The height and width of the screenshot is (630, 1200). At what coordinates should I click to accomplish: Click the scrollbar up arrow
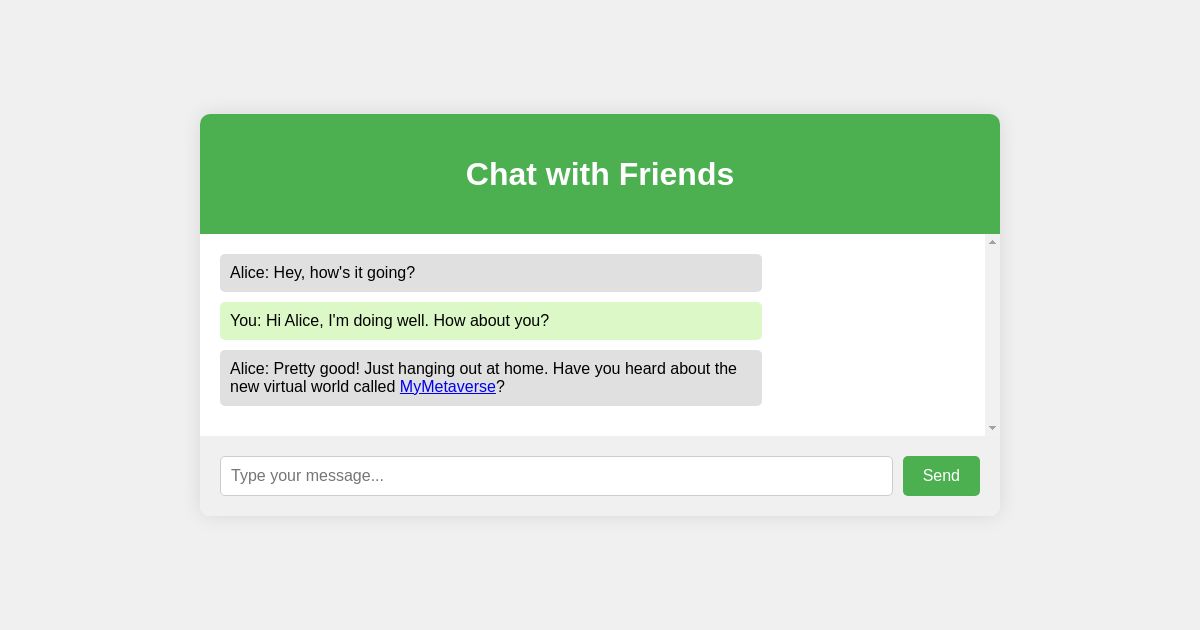pyautogui.click(x=991, y=242)
